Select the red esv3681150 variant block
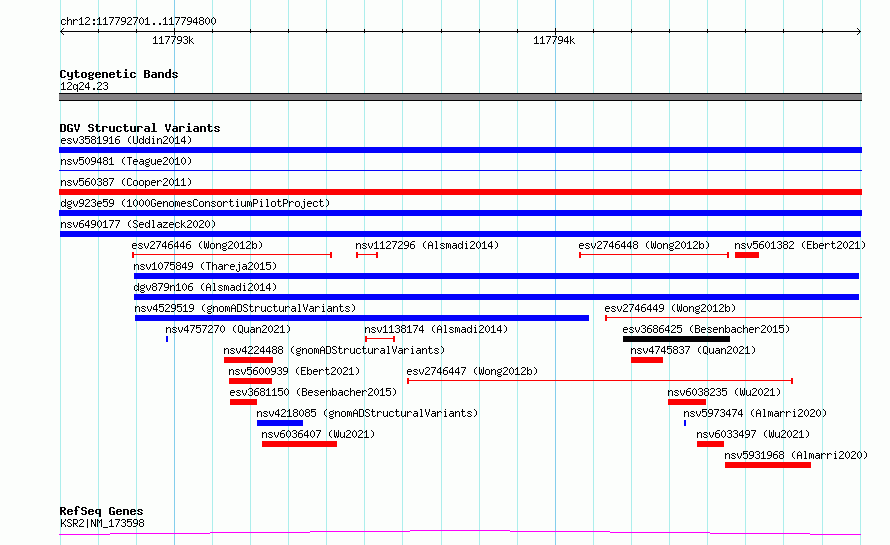The image size is (890, 545). pos(244,402)
